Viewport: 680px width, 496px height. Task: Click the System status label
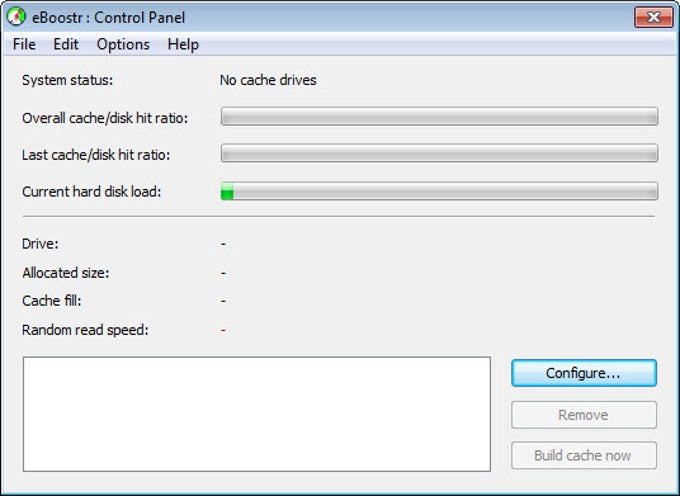click(x=67, y=80)
